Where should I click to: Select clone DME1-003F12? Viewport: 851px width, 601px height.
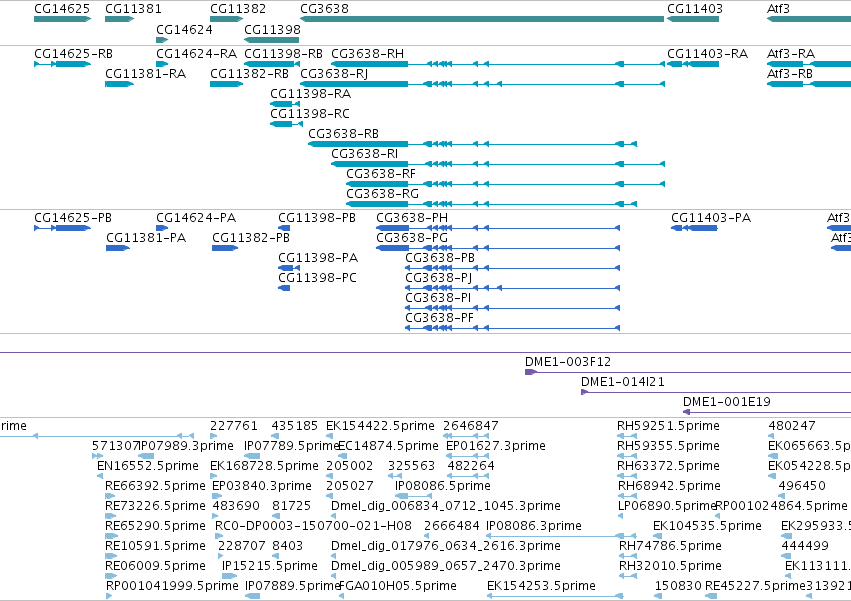(568, 362)
